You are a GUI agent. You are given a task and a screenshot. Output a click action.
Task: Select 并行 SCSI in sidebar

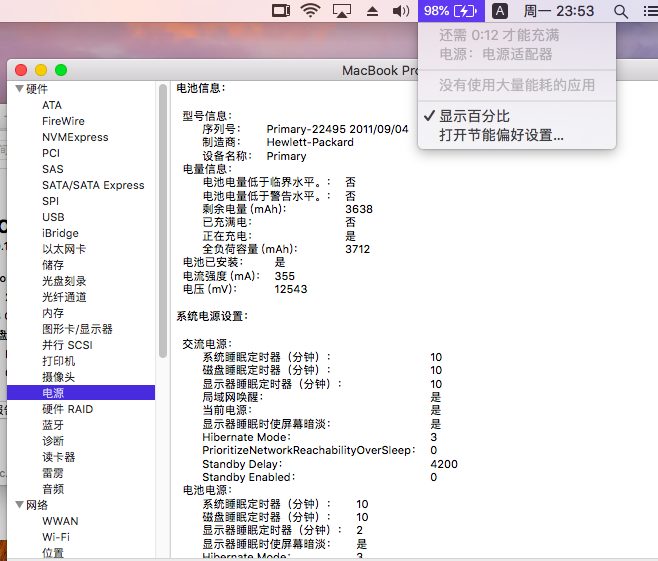point(67,344)
